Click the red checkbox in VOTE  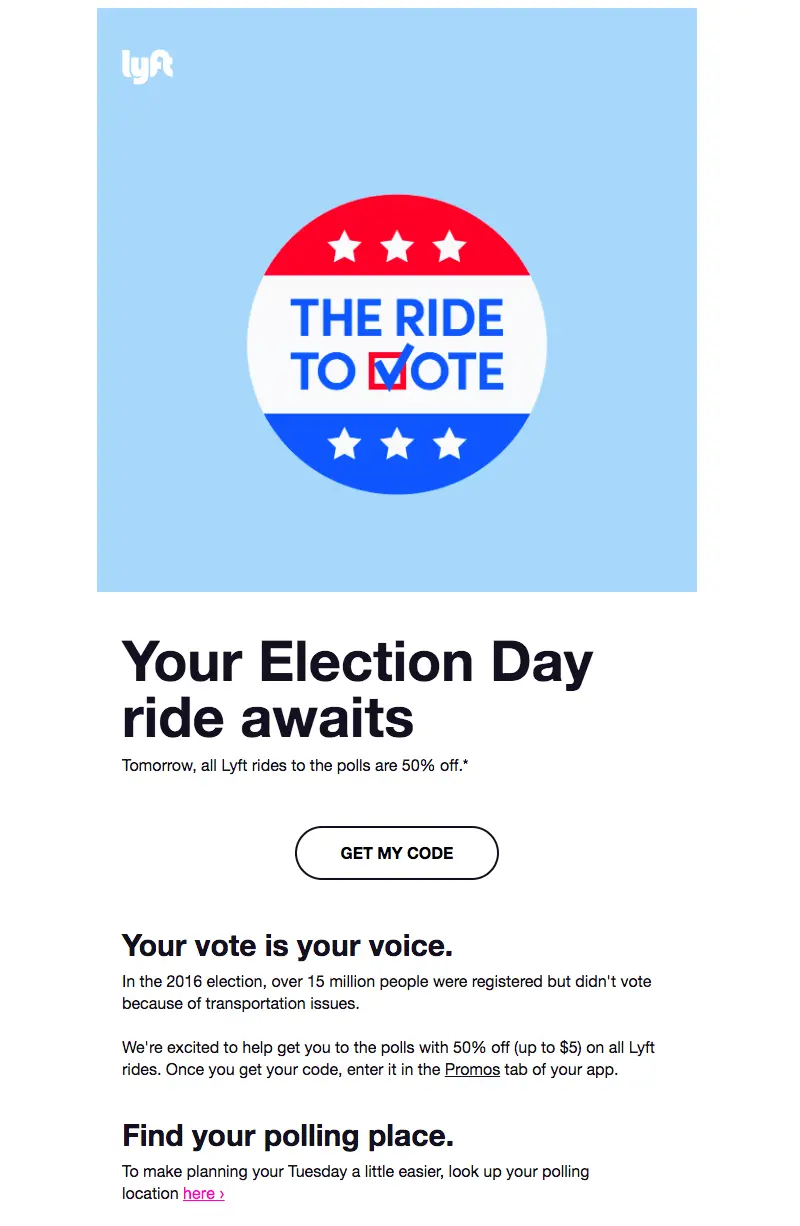pos(389,371)
